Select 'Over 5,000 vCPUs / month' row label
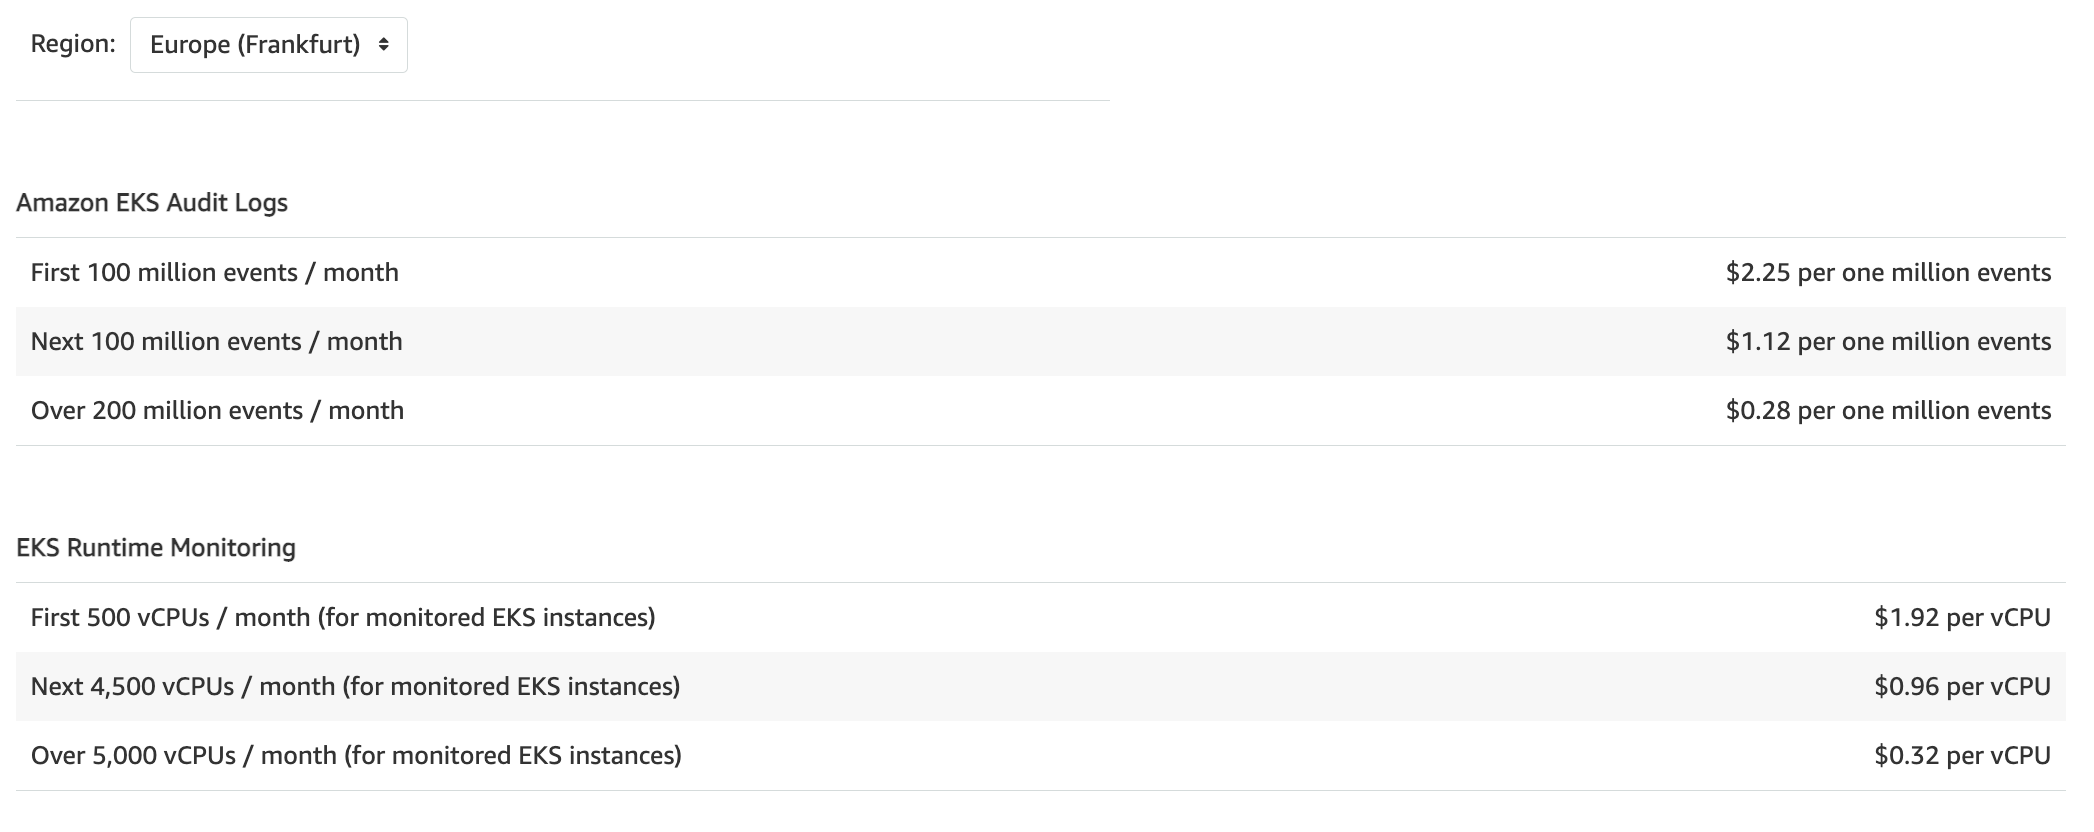 357,756
